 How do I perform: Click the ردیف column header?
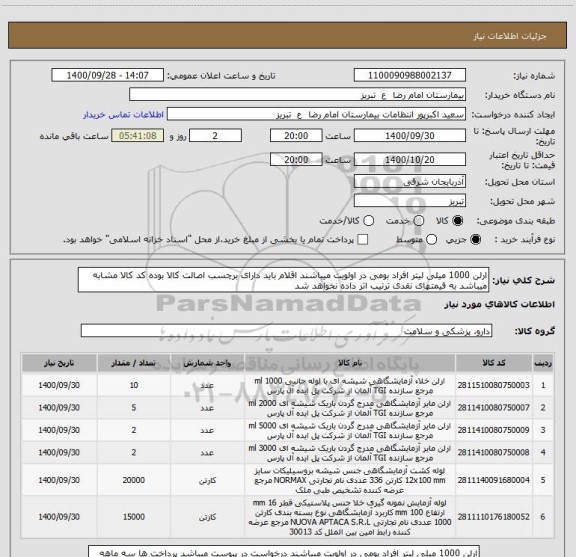coord(543,363)
